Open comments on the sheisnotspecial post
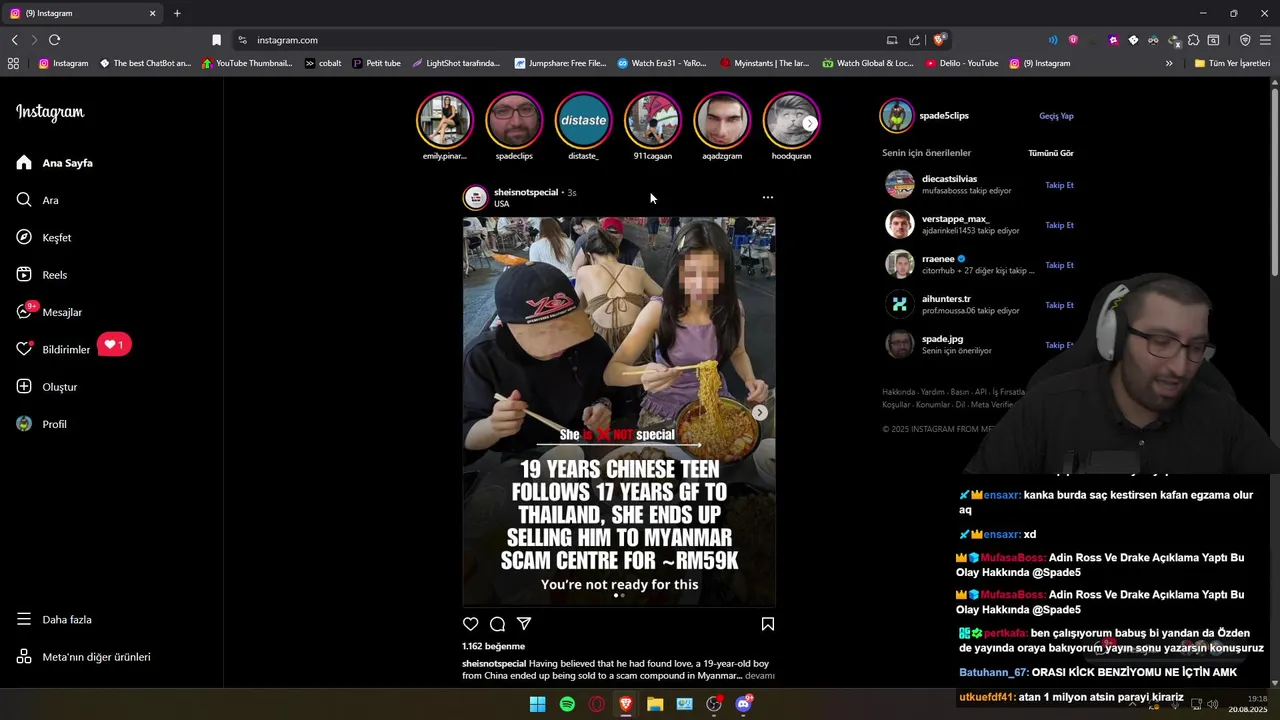Image resolution: width=1280 pixels, height=720 pixels. tap(497, 624)
